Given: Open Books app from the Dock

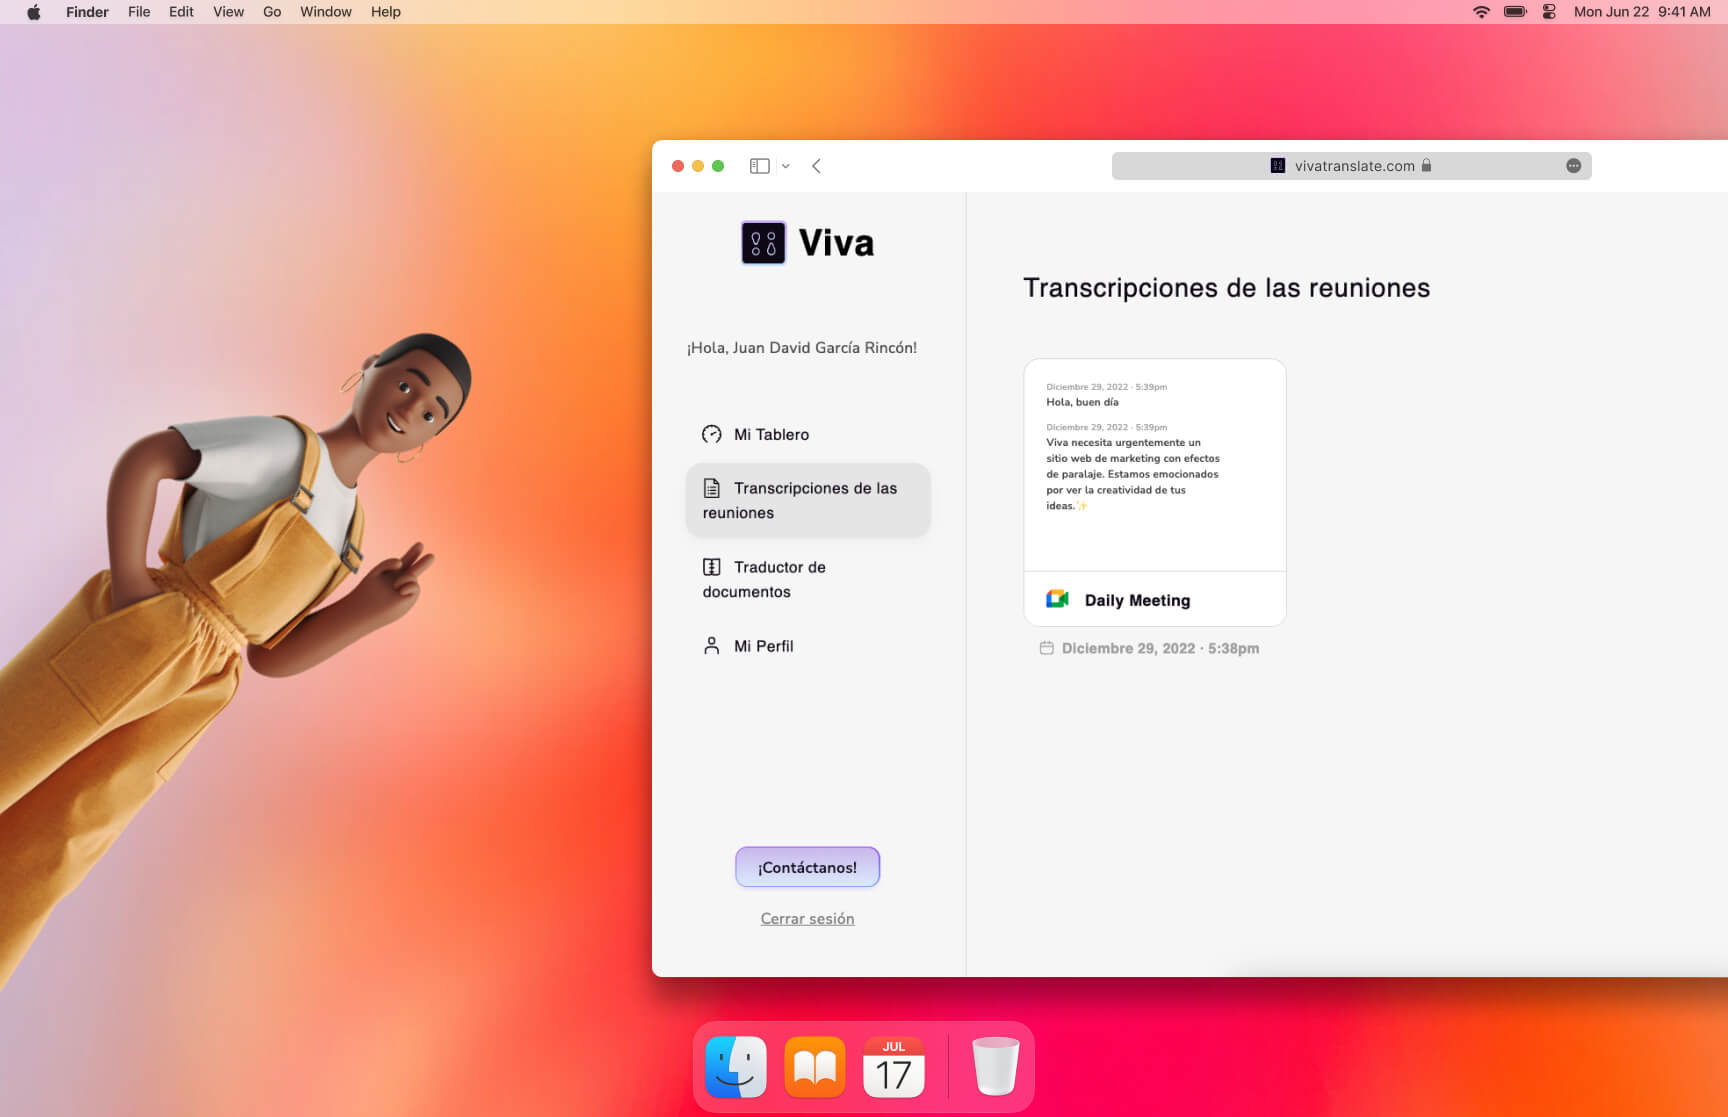Looking at the screenshot, I should coord(815,1066).
